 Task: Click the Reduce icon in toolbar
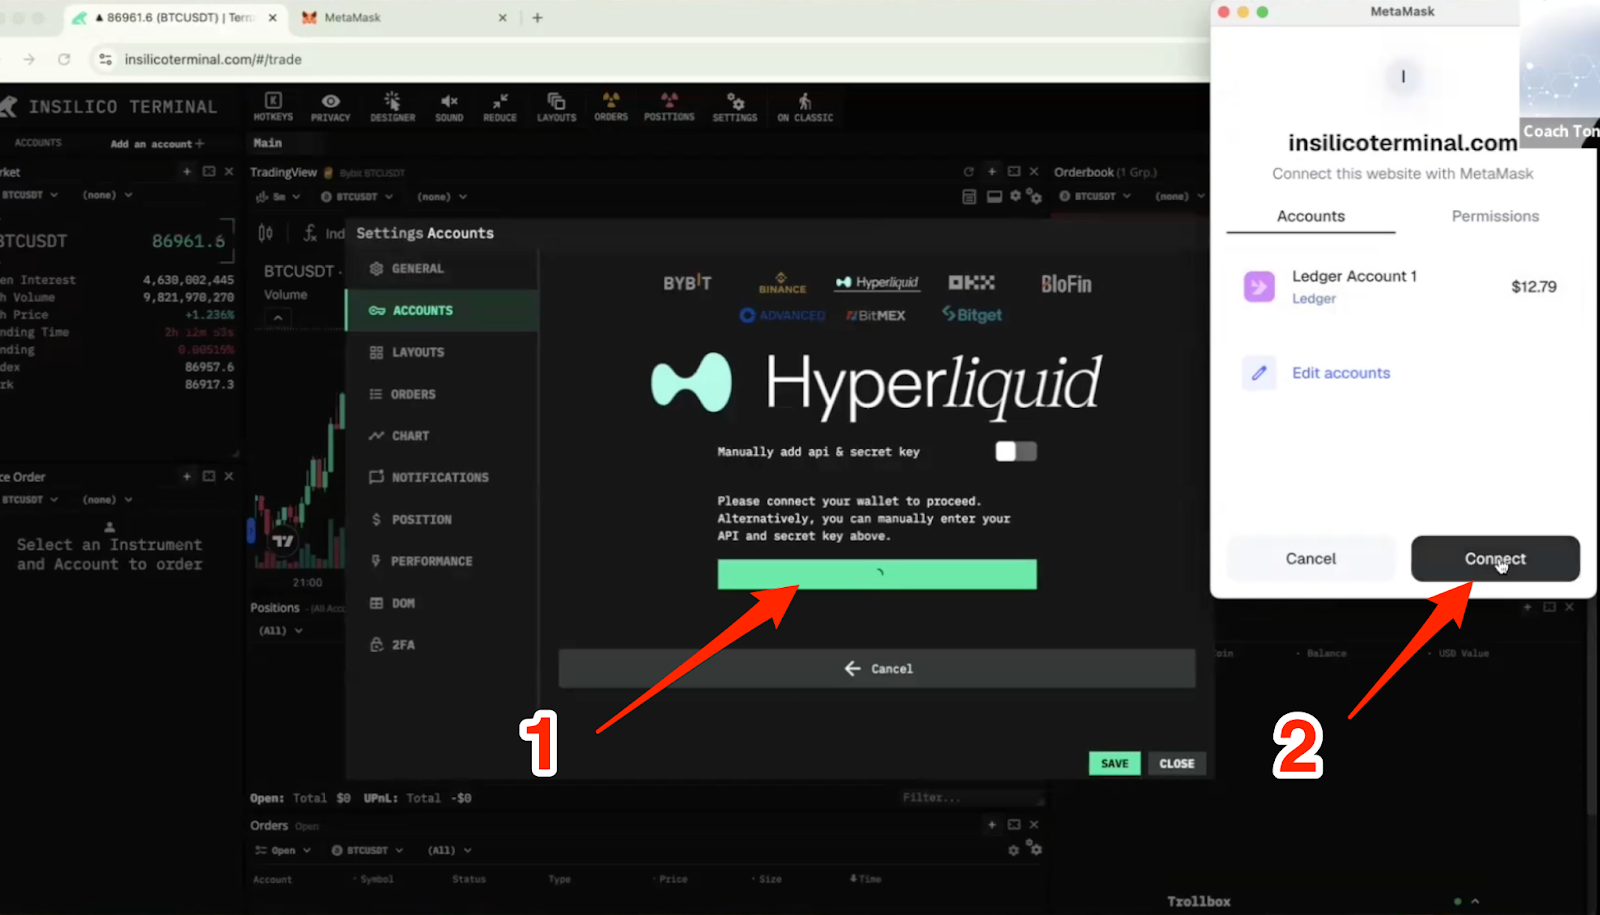point(500,107)
